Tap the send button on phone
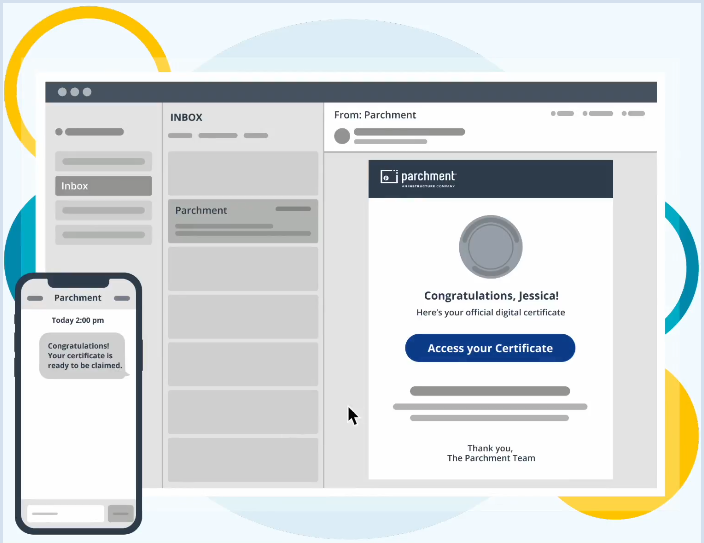Viewport: 704px width, 543px height. (121, 513)
